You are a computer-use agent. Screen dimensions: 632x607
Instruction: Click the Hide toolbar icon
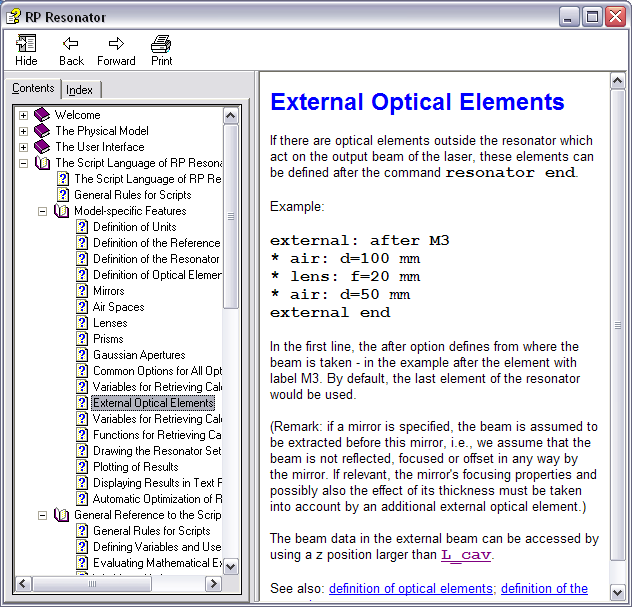coord(26,43)
